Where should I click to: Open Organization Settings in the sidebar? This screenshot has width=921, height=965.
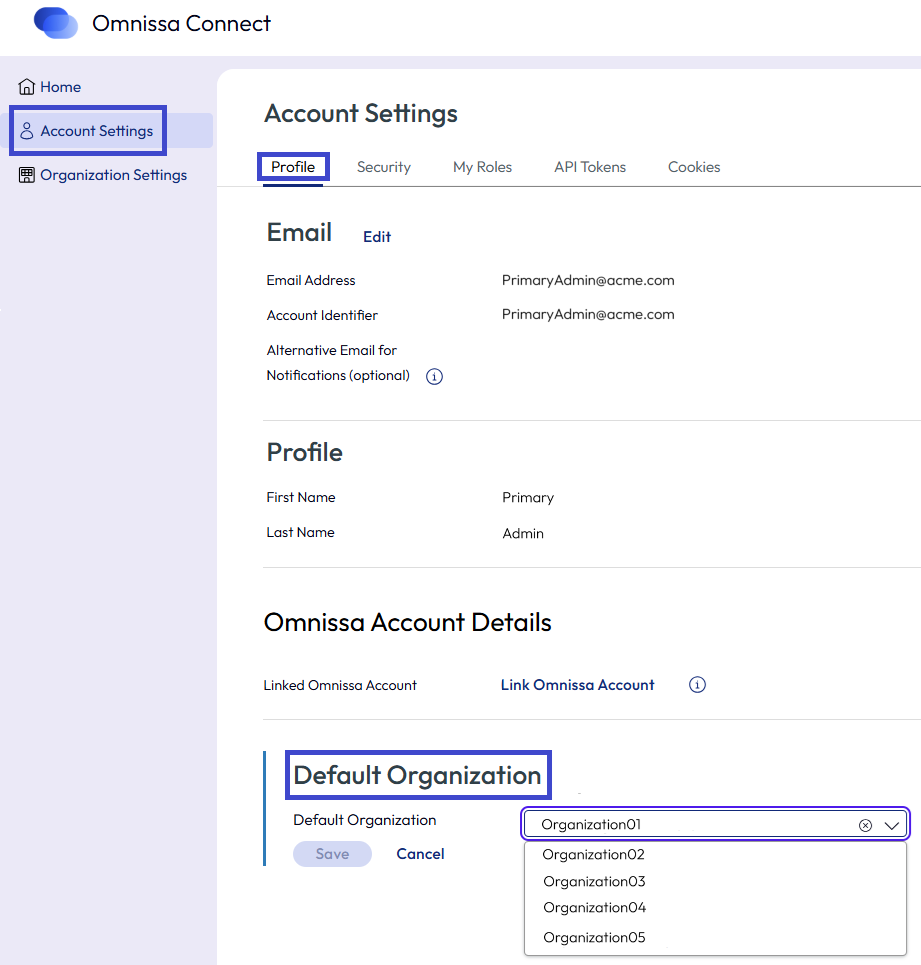(113, 175)
